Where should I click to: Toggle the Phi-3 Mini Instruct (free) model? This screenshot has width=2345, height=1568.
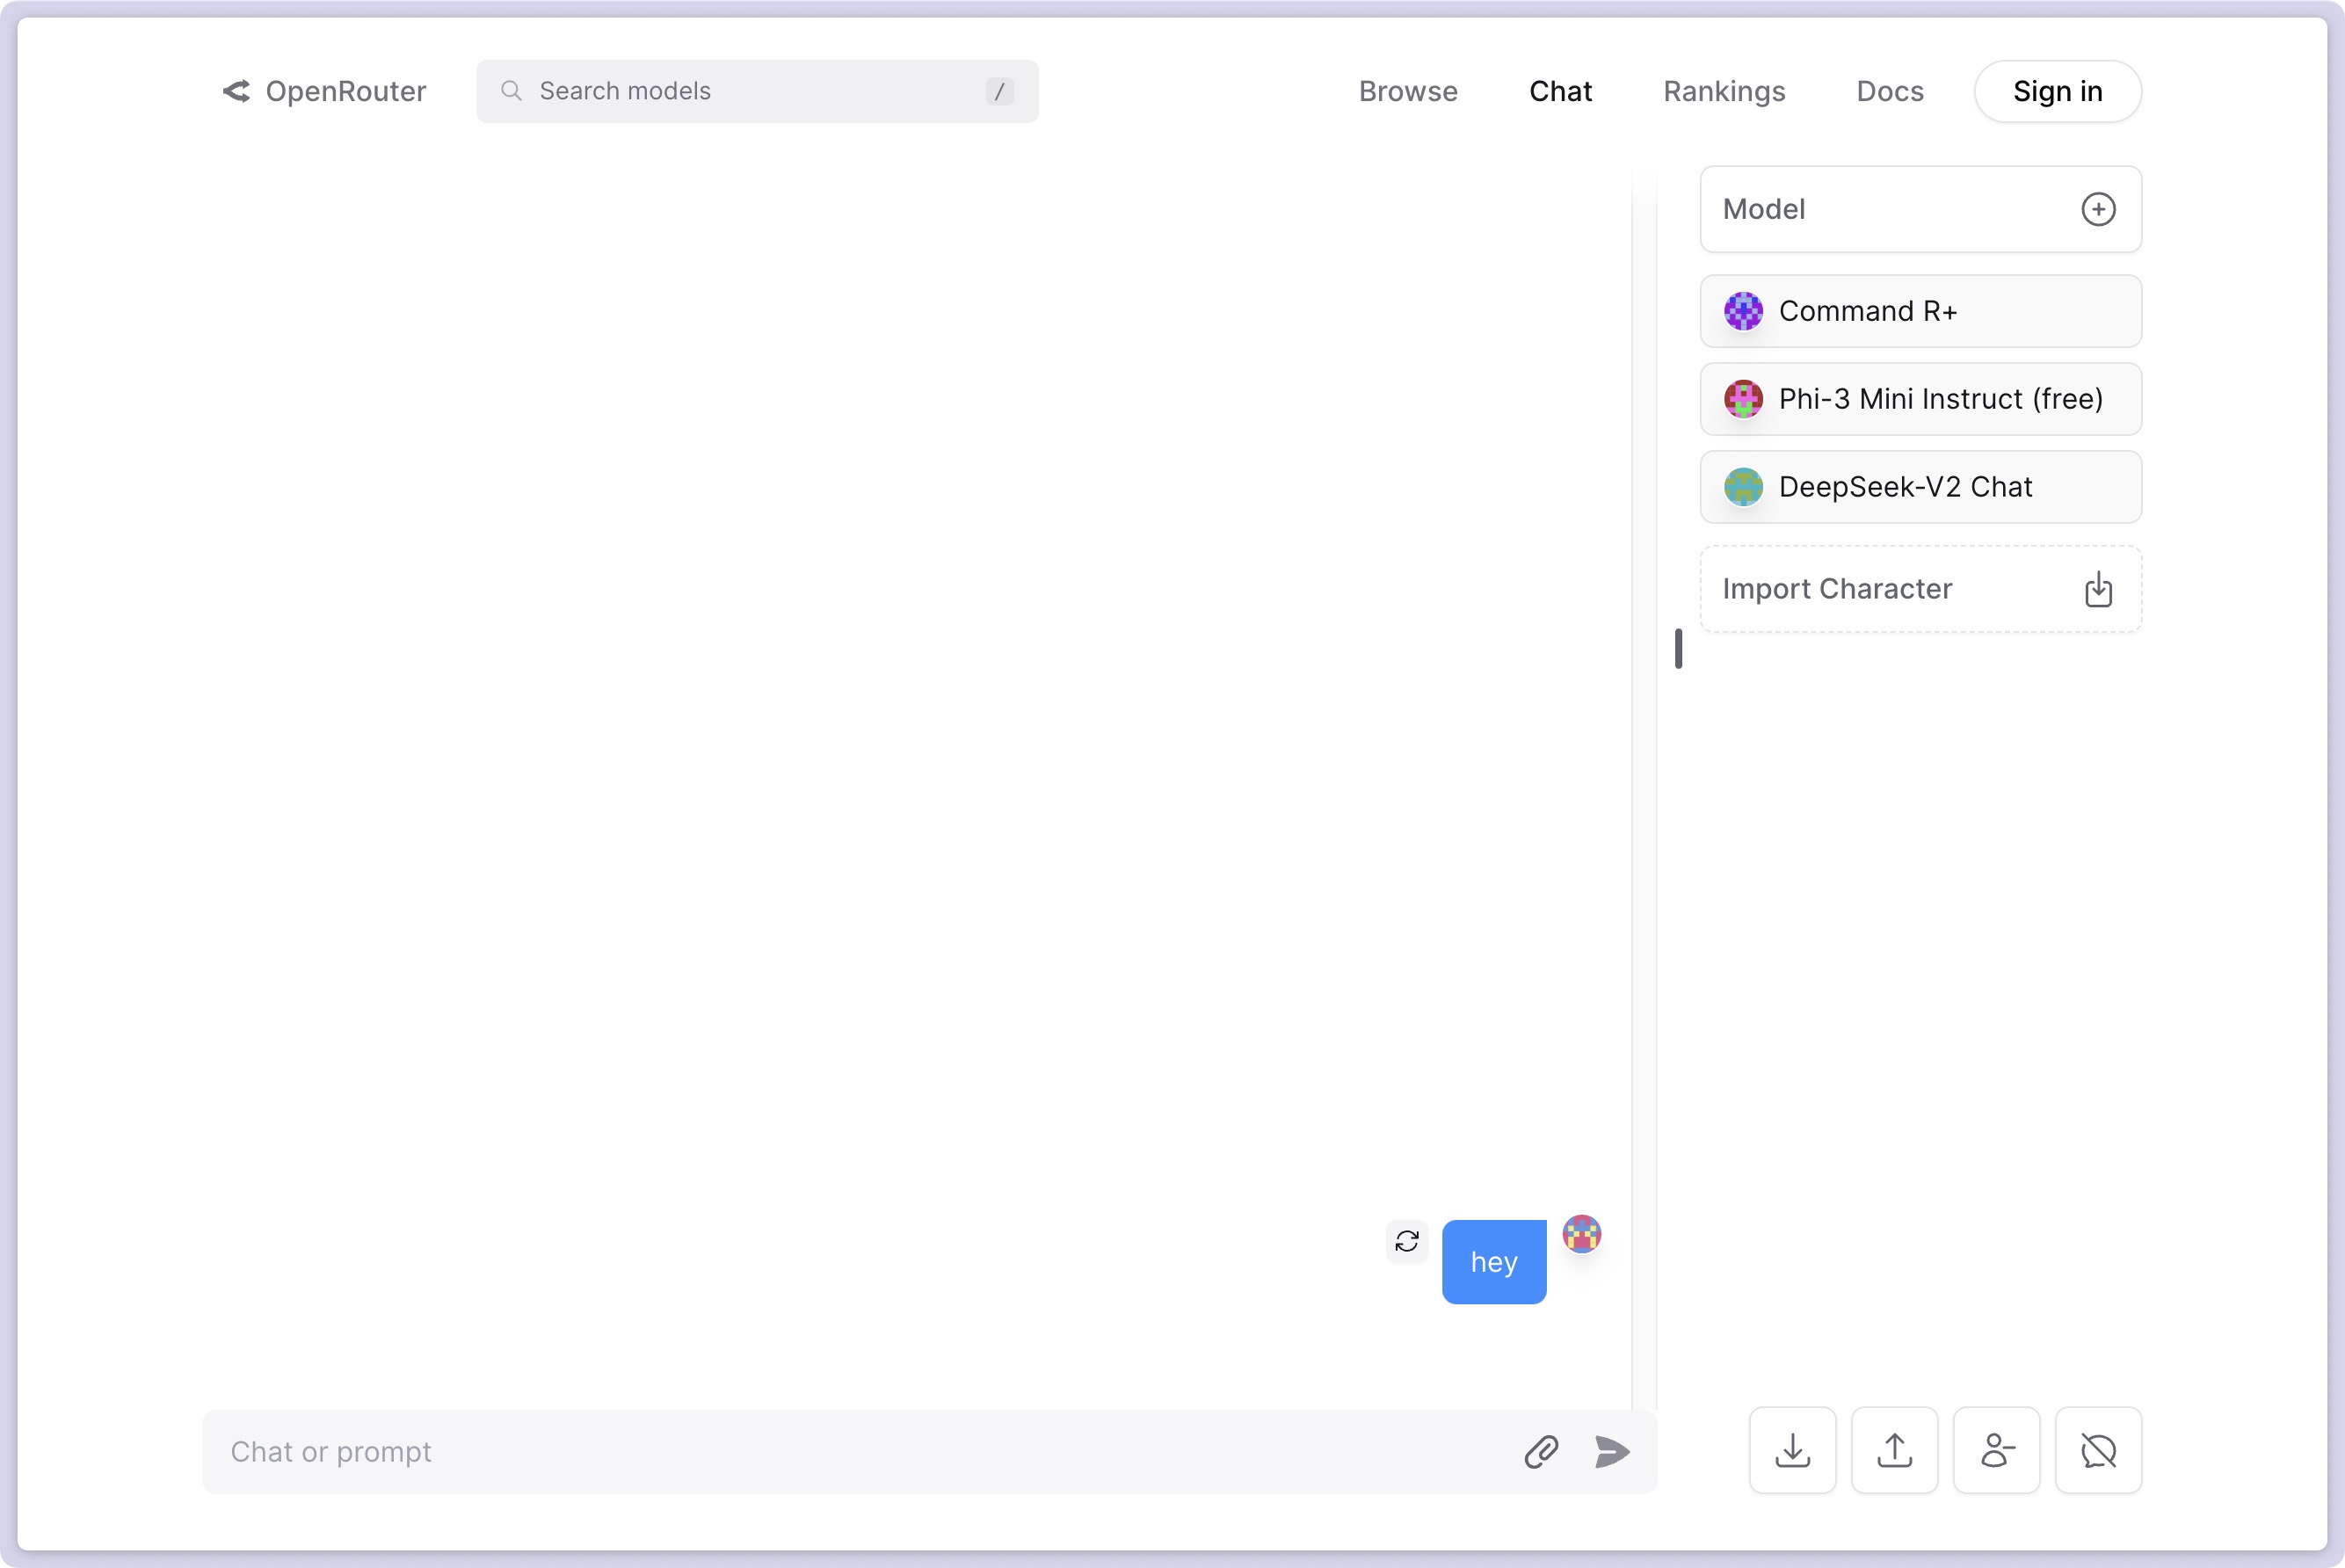(1920, 399)
